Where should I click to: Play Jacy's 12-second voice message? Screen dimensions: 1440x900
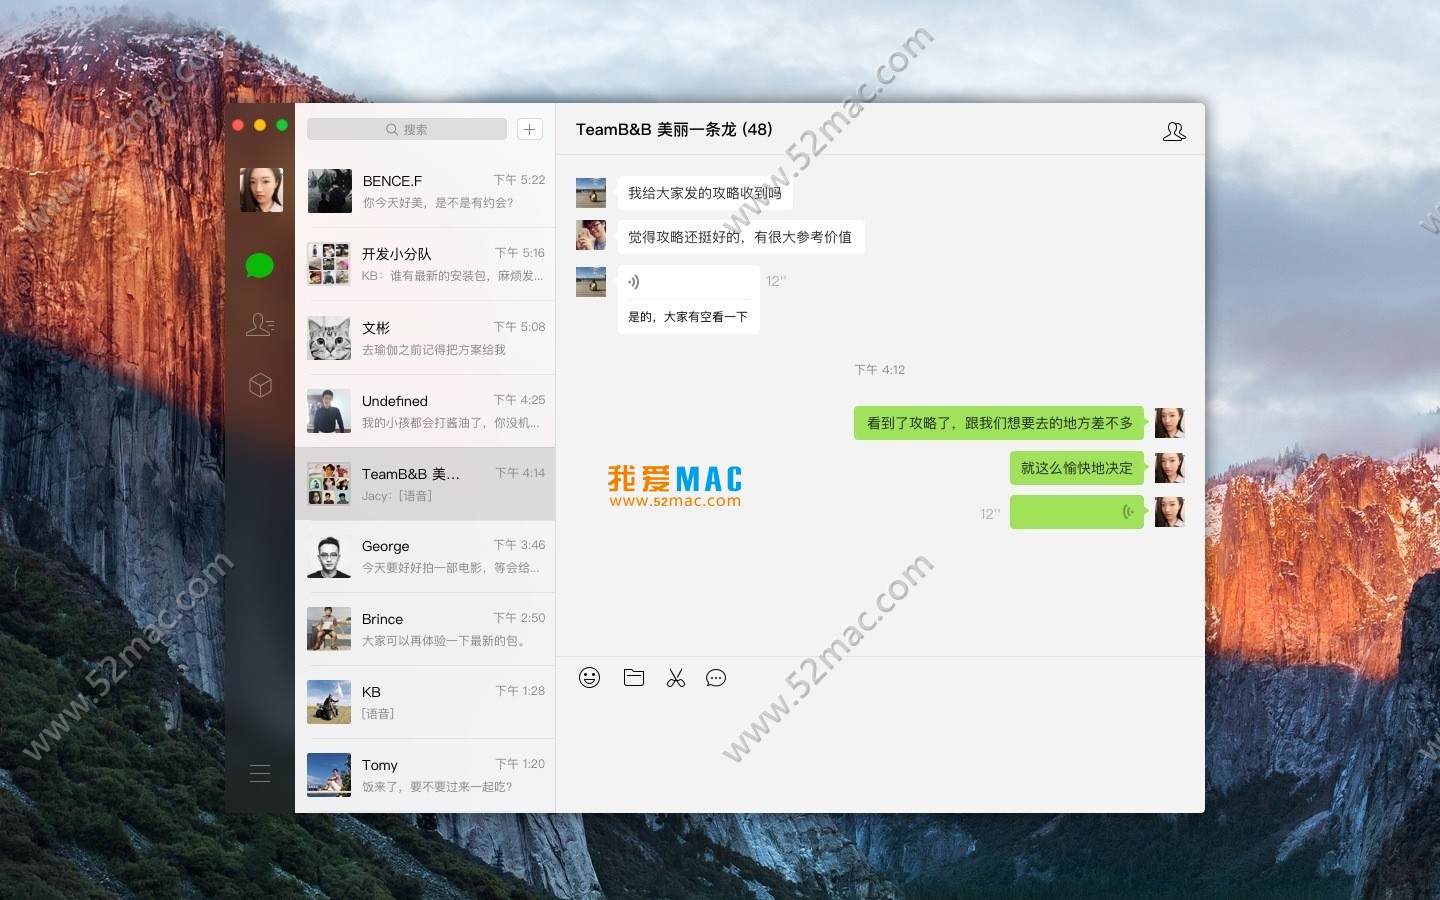pyautogui.click(x=688, y=281)
